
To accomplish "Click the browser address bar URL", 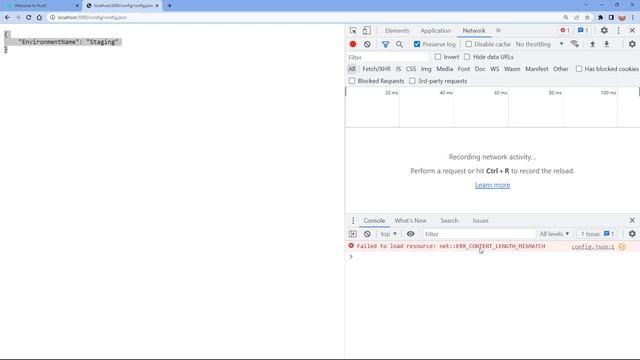I will tap(92, 18).
